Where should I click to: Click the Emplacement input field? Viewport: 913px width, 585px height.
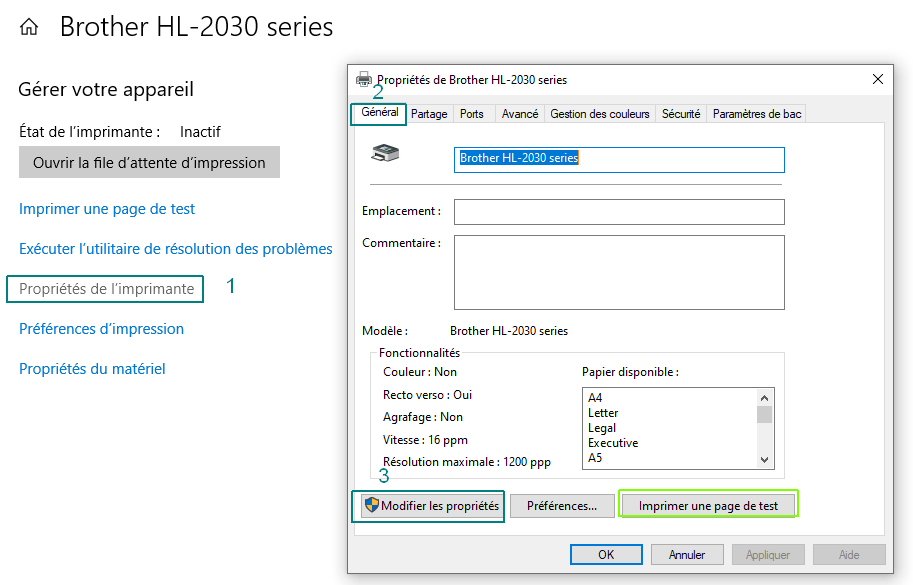click(x=619, y=212)
